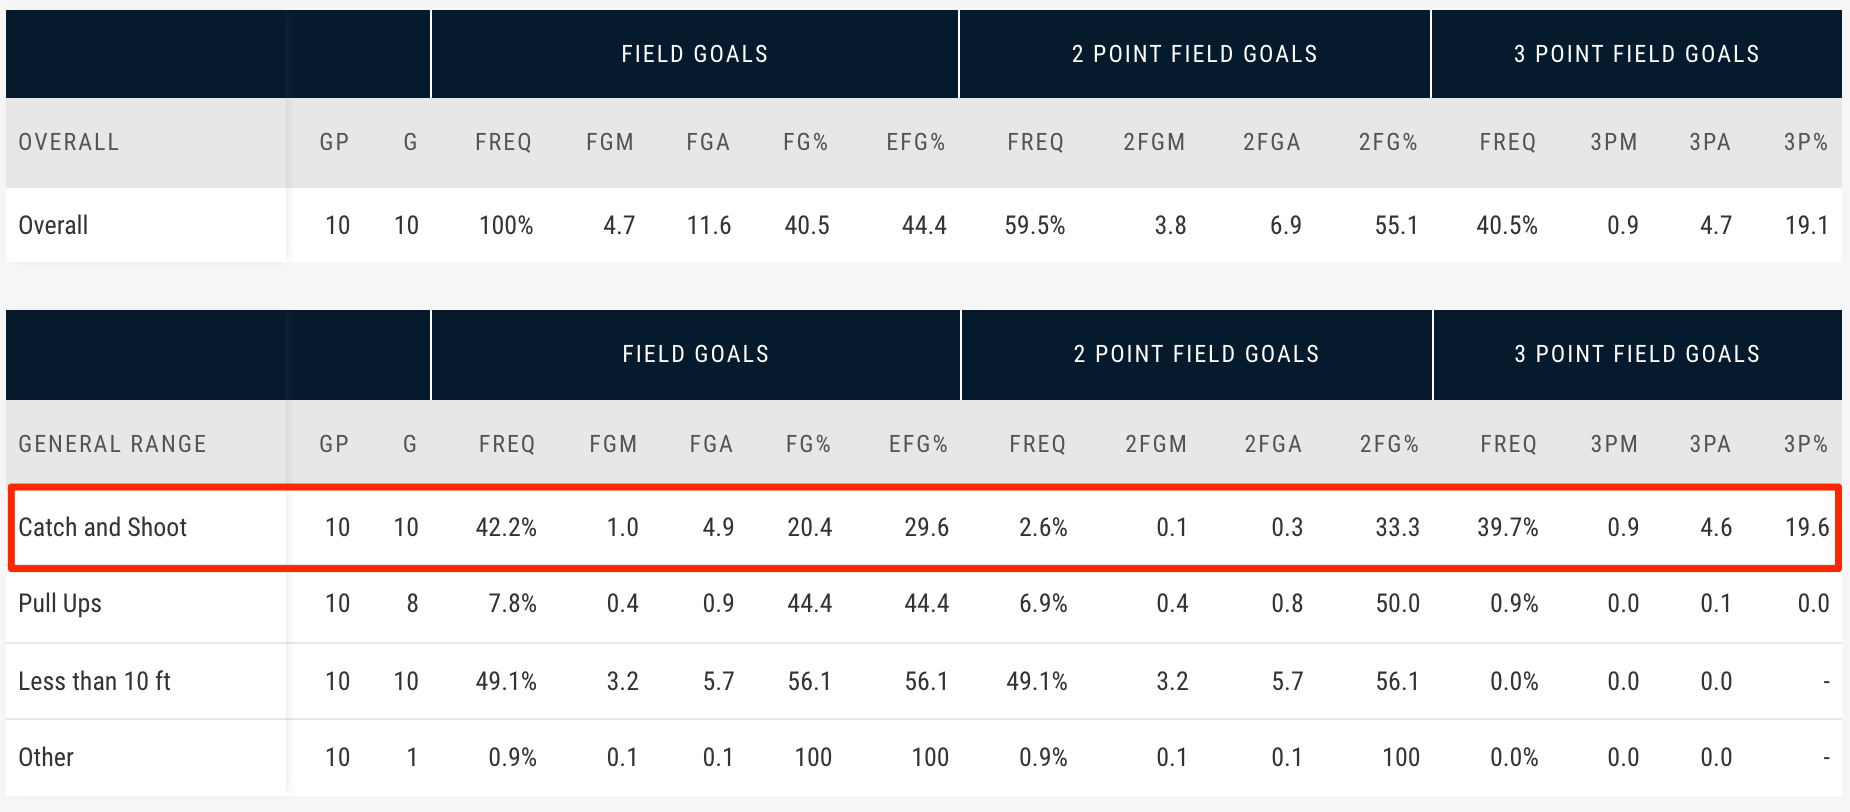Select the Less than 10 ft row
This screenshot has width=1850, height=812.
click(95, 681)
